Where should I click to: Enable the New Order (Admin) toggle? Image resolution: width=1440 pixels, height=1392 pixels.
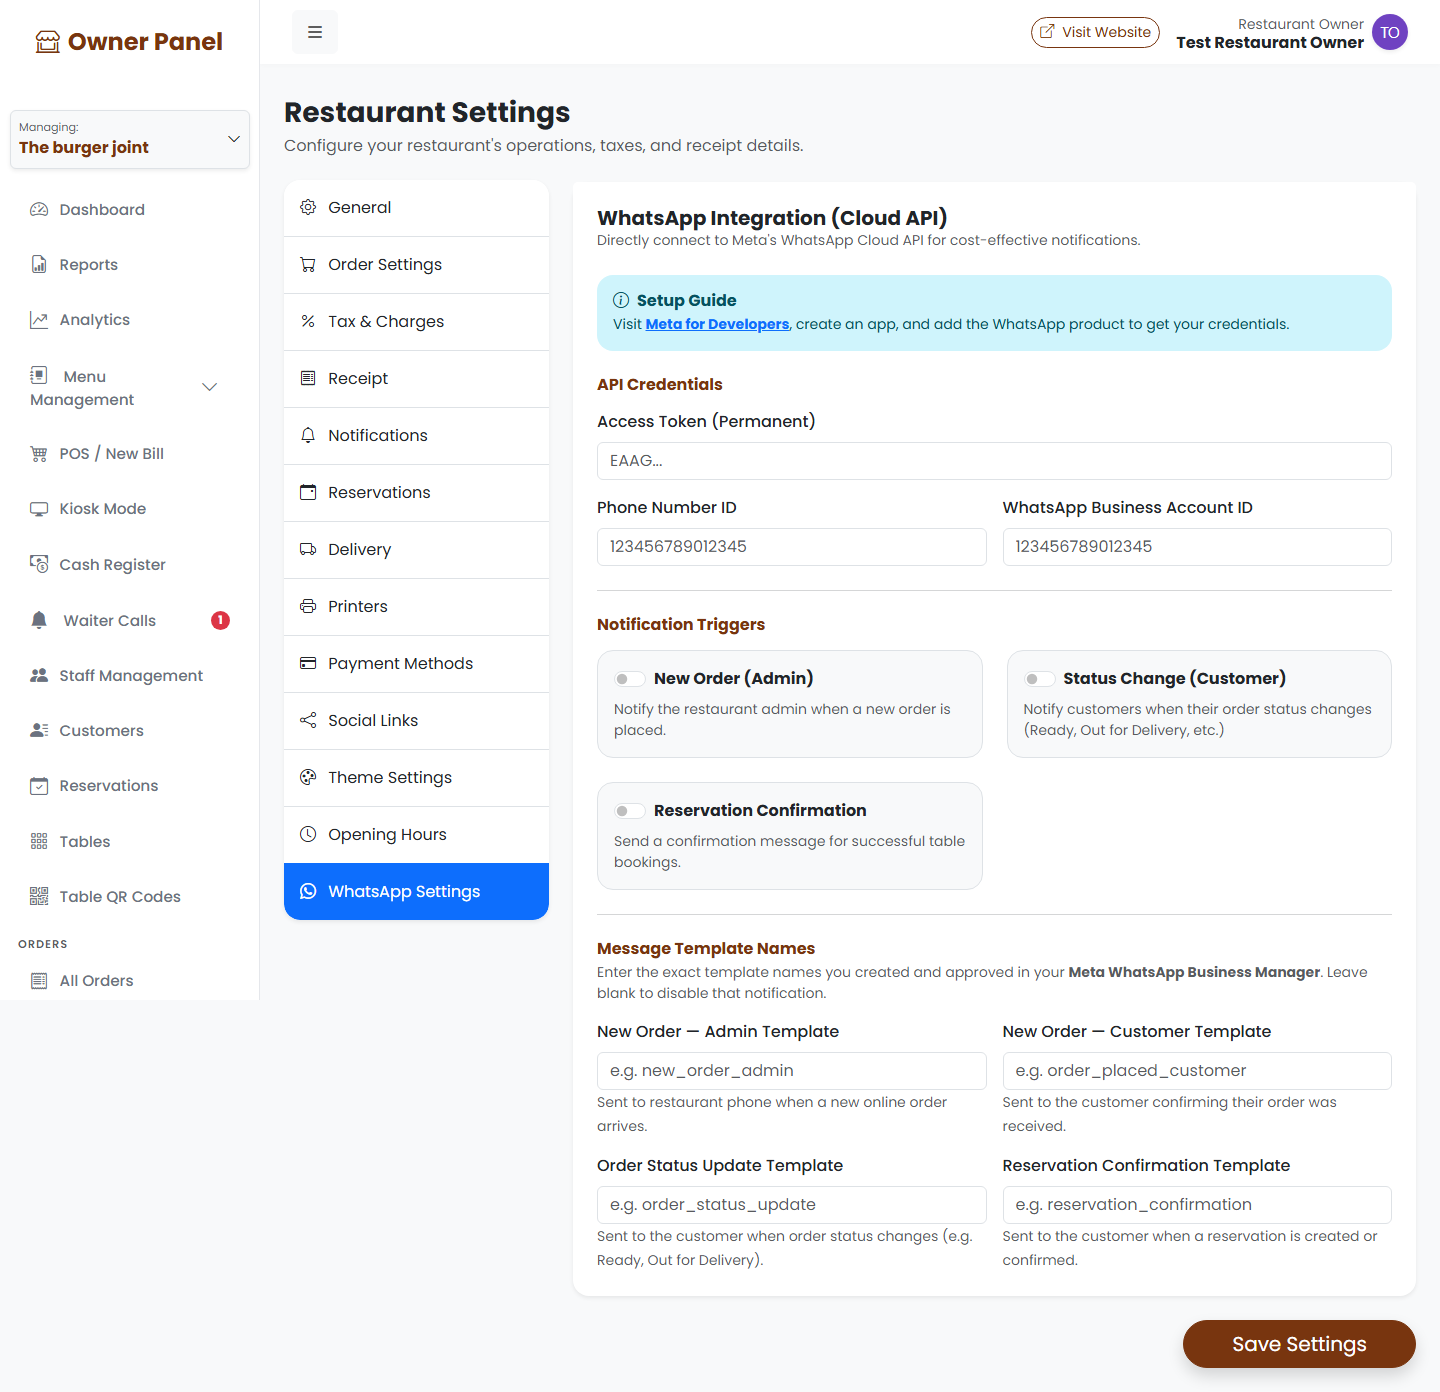pos(629,679)
